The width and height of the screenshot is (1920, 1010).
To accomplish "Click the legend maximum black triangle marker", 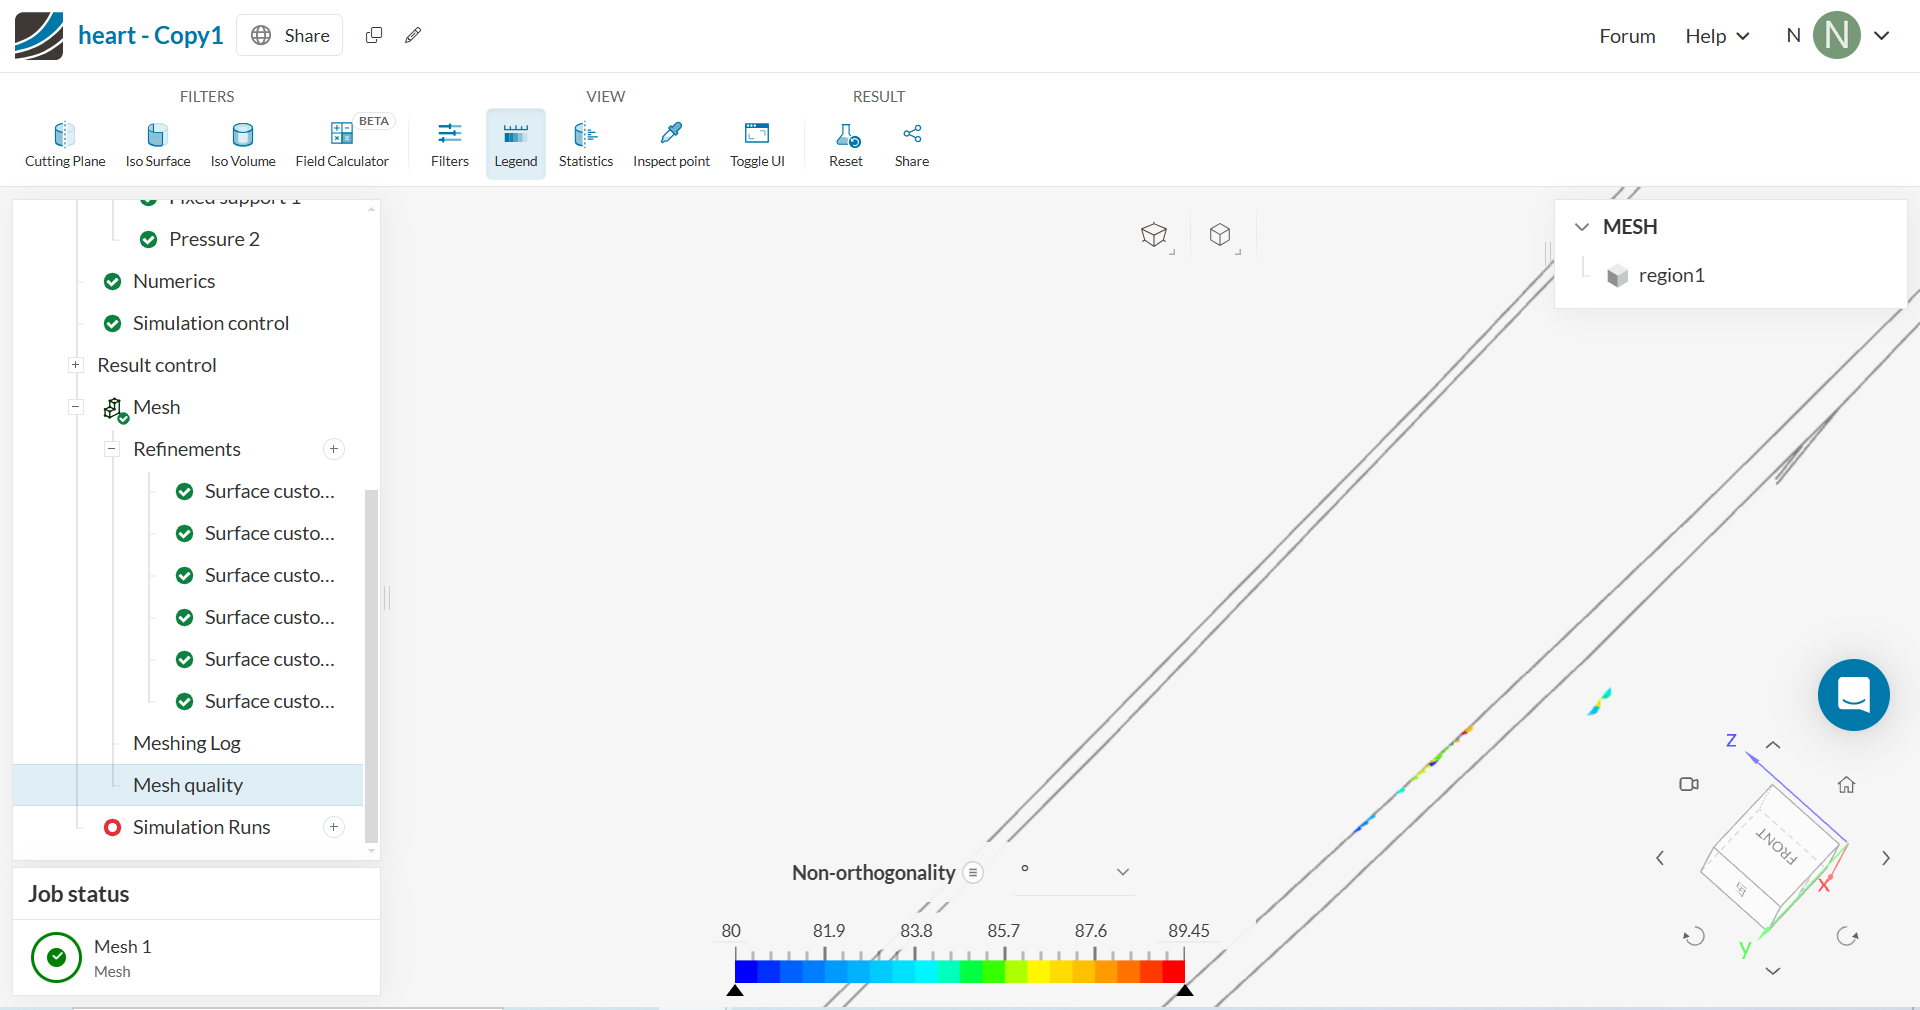I will point(1185,990).
